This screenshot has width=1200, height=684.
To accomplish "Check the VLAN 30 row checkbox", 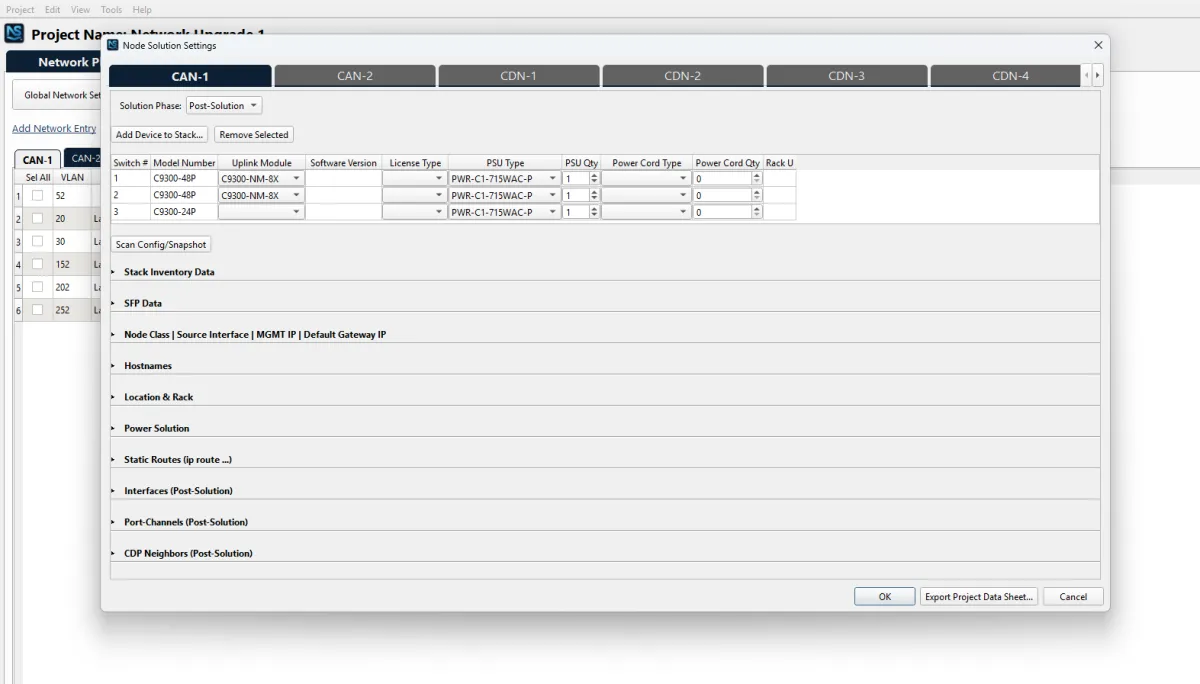I will [x=37, y=241].
